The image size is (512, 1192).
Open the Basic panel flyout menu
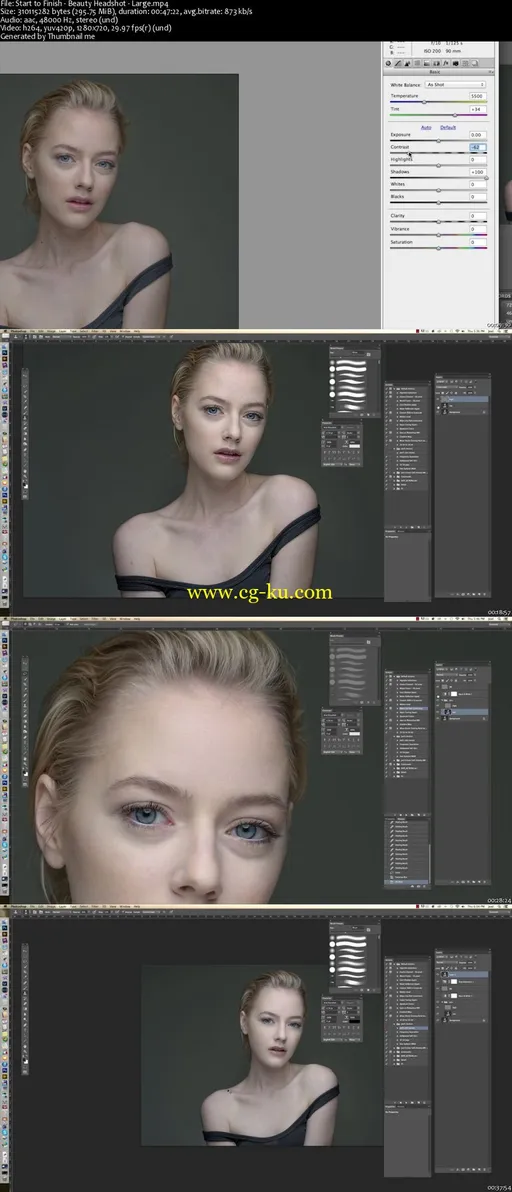coord(491,72)
